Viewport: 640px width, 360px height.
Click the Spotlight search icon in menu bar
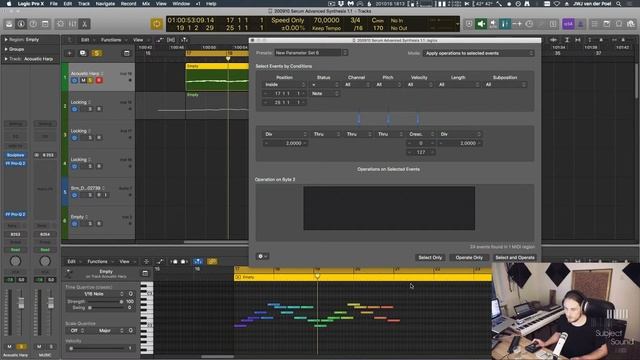coord(619,4)
